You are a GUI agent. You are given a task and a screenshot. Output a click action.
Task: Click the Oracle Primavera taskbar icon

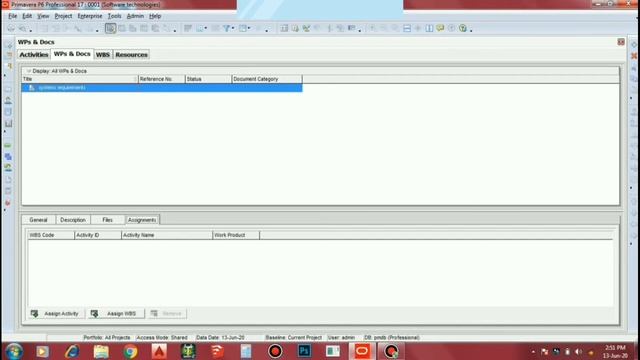(362, 351)
